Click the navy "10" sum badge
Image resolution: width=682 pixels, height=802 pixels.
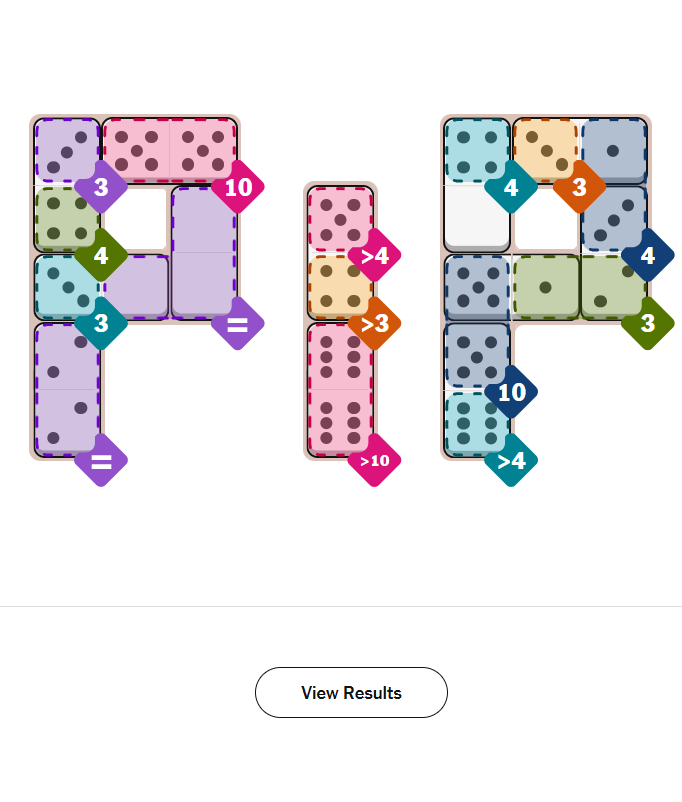coord(511,392)
